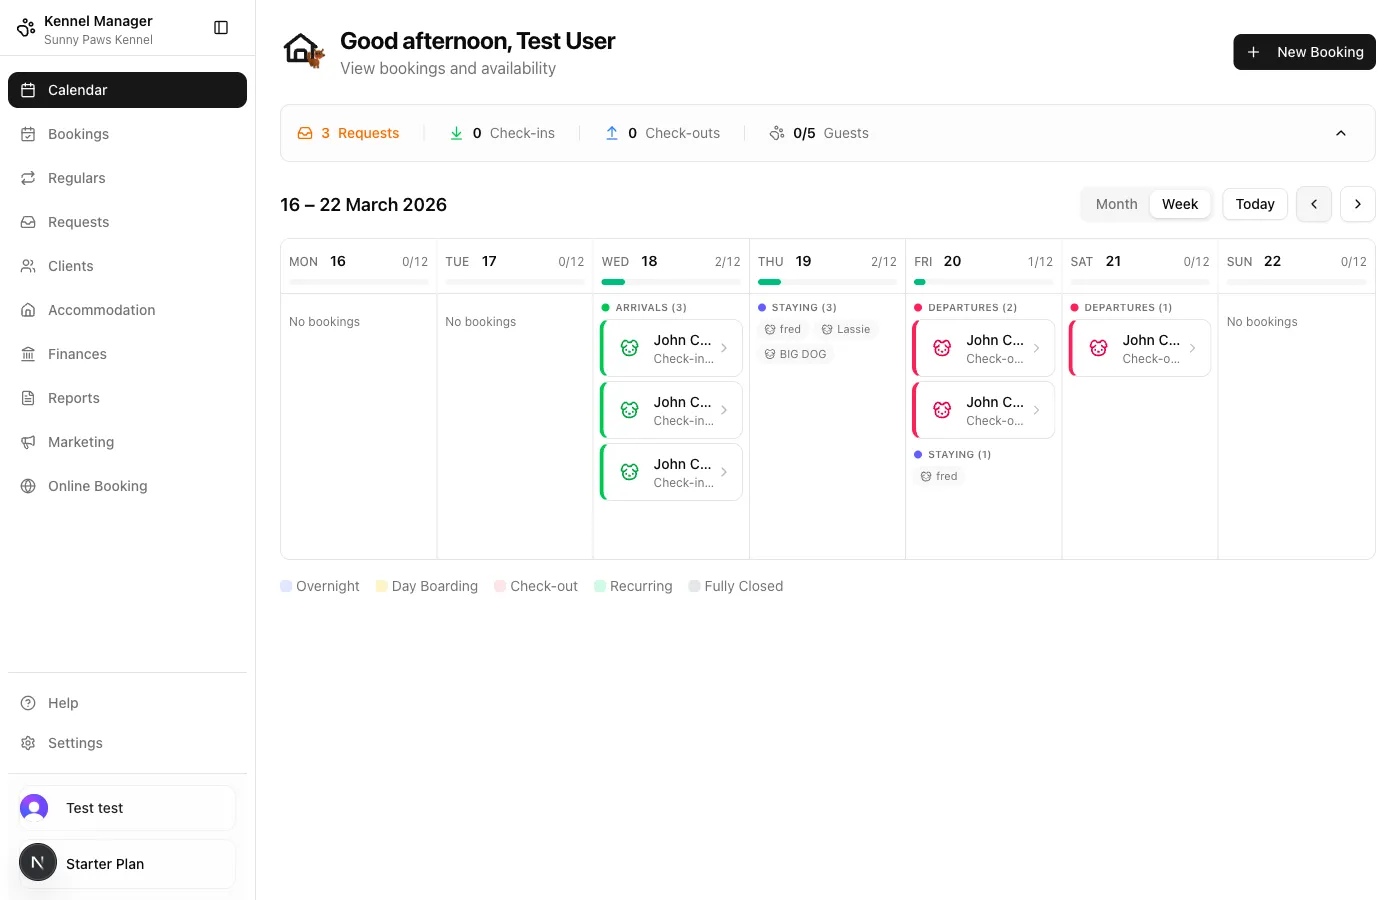Viewport: 1400px width, 900px height.
Task: Open Settings from the sidebar menu
Action: tap(27, 743)
